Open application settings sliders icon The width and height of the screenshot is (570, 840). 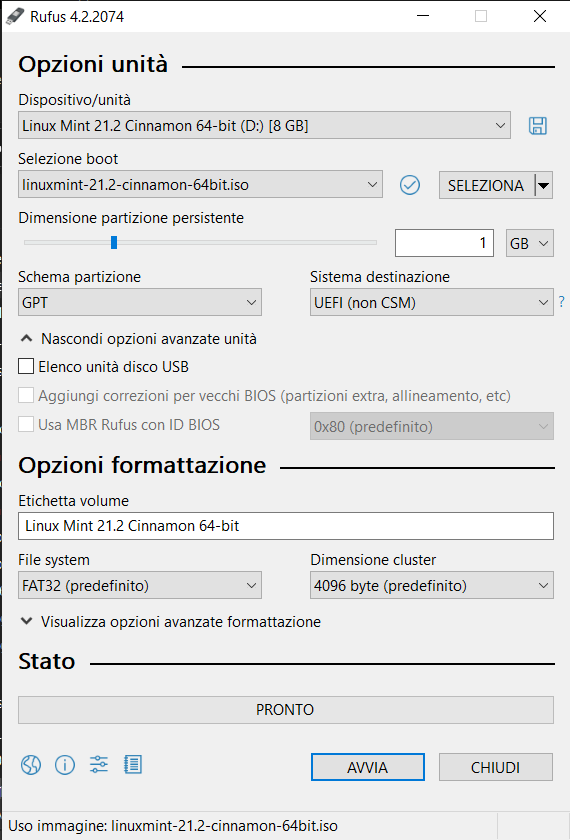click(x=99, y=764)
